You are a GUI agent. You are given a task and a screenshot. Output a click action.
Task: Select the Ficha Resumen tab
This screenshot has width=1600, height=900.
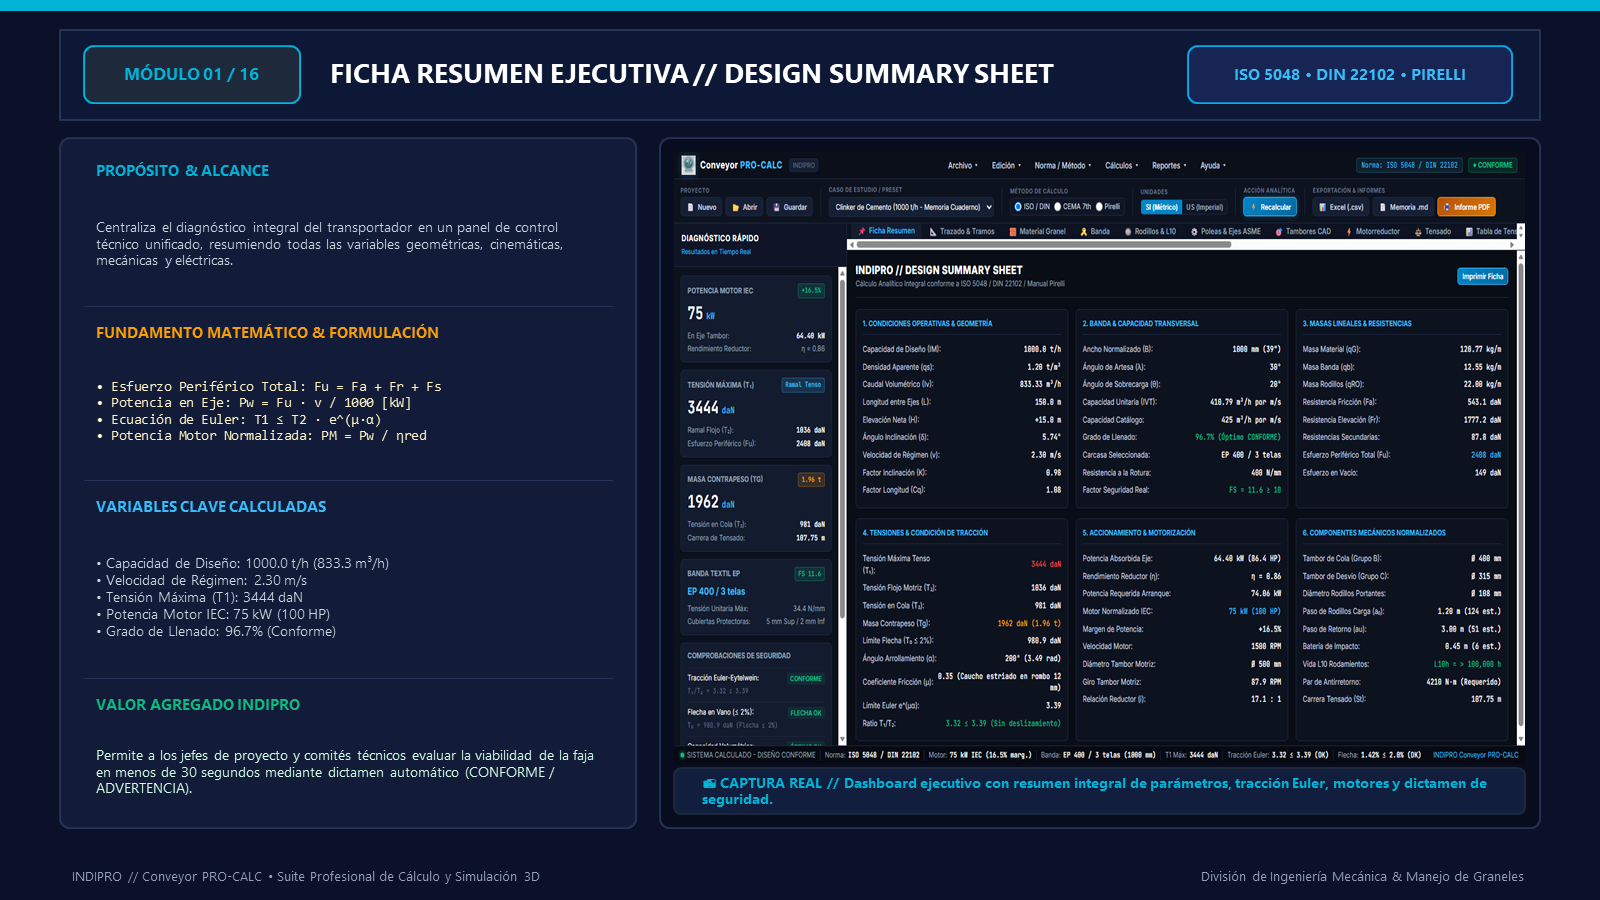(x=887, y=231)
